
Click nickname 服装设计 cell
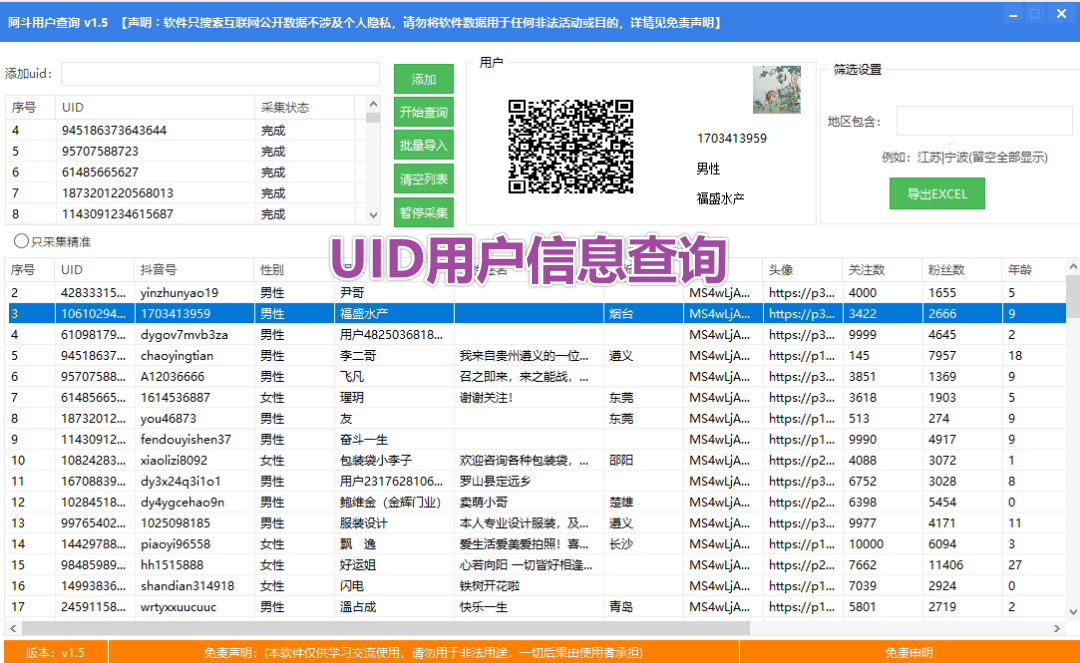coord(394,523)
